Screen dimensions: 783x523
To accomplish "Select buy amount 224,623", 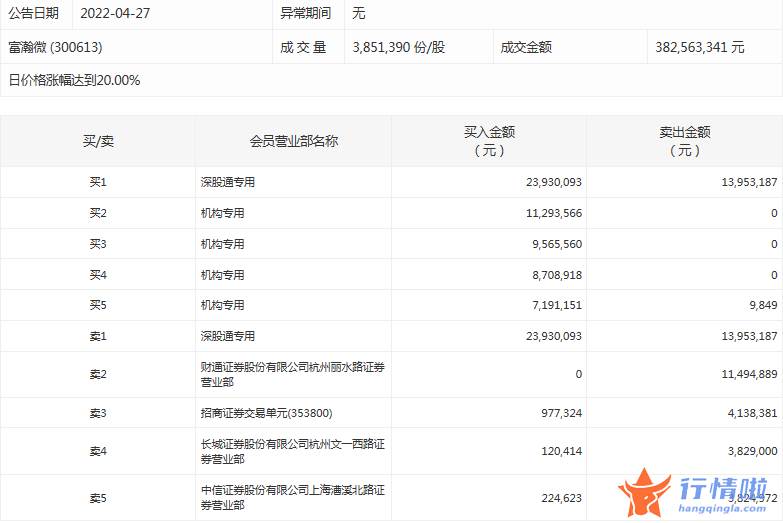I will 561,498.
